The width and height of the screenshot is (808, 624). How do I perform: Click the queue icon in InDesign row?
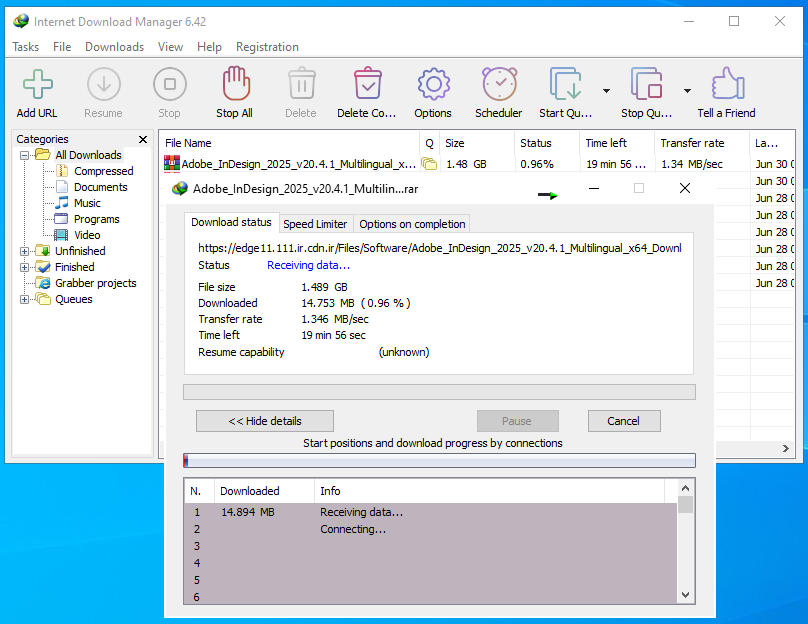(x=429, y=164)
